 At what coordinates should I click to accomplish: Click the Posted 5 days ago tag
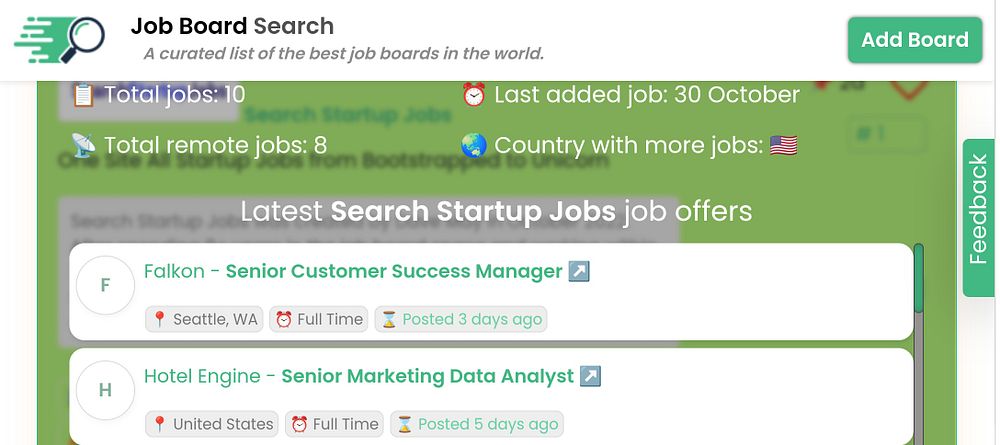(477, 425)
